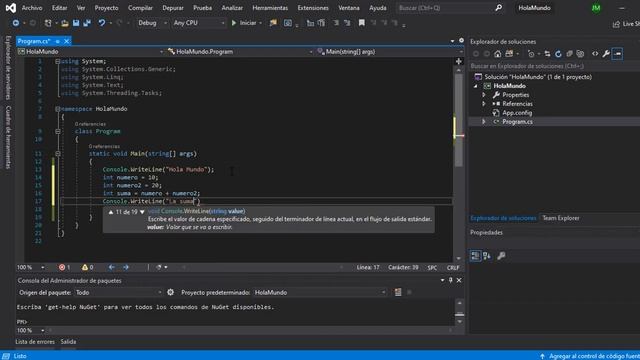This screenshot has width=640, height=360.
Task: Expand the Program.cs node in Solution Explorer
Action: pos(484,122)
